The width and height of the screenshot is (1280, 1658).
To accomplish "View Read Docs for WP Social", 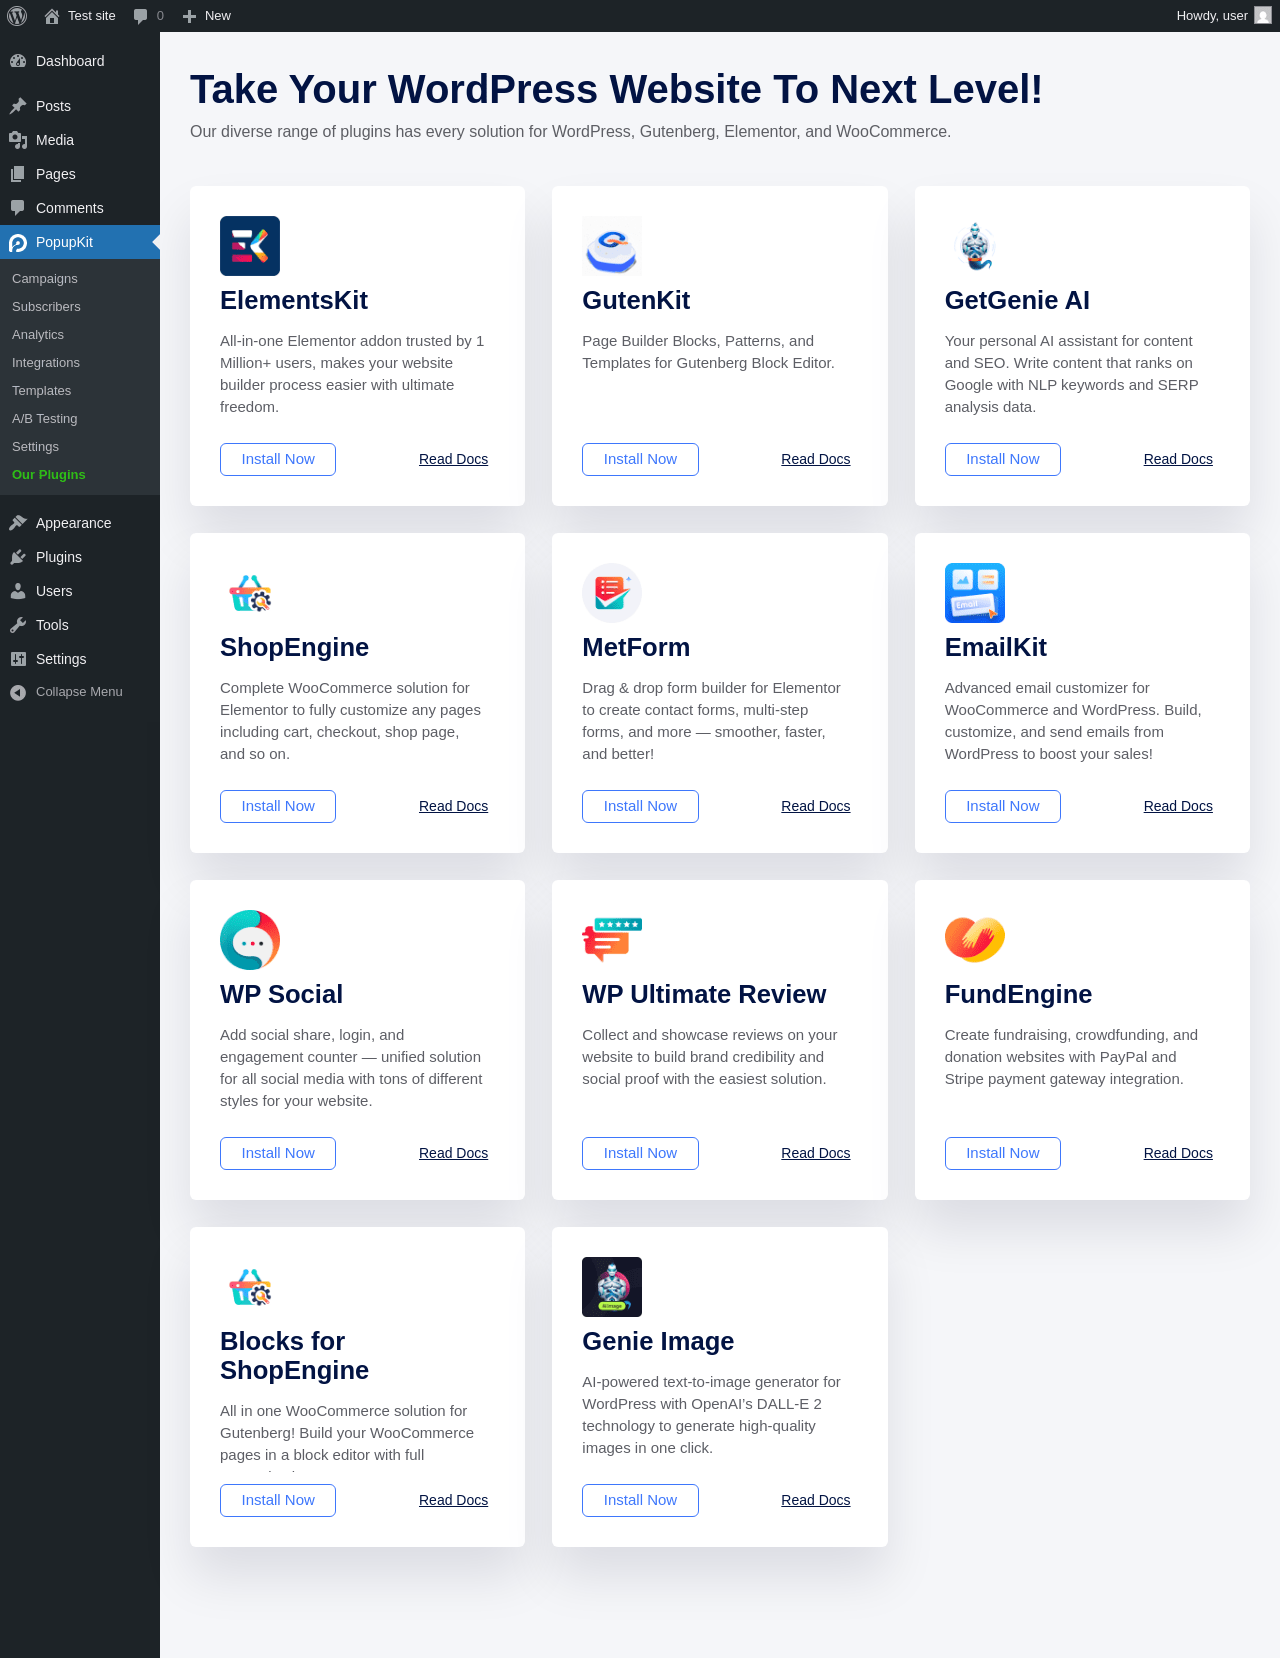I will [x=454, y=1153].
